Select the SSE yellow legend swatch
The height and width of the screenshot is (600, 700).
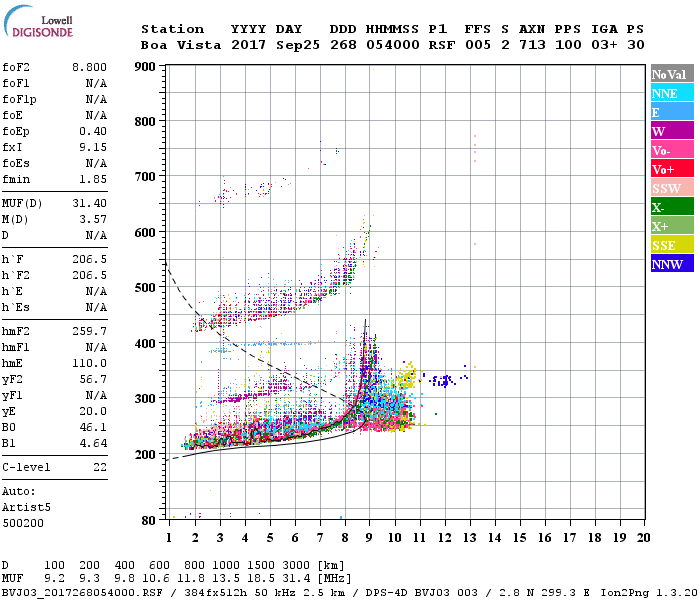tap(672, 245)
